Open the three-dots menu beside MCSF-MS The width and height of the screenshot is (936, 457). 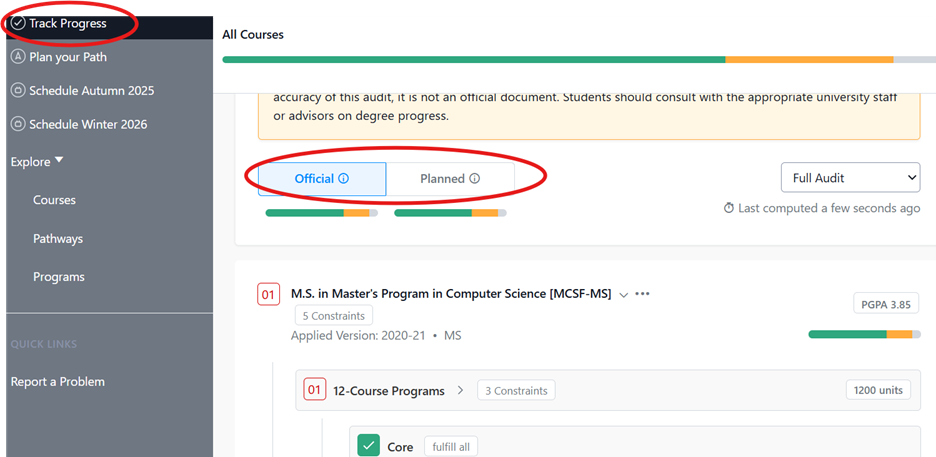coord(642,294)
